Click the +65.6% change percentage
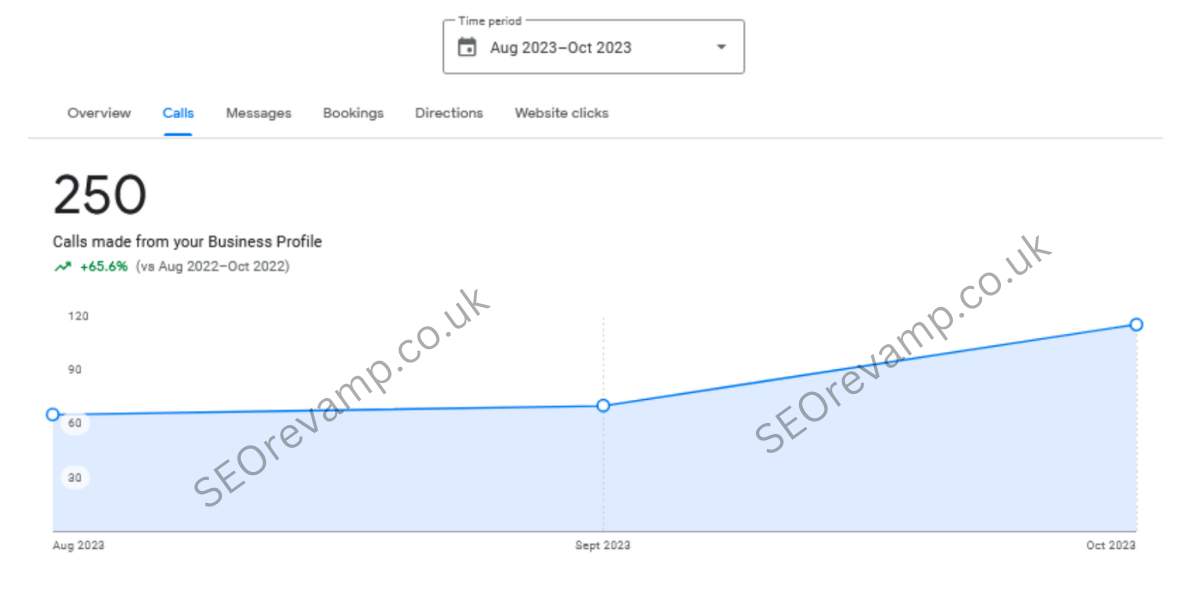 click(104, 267)
